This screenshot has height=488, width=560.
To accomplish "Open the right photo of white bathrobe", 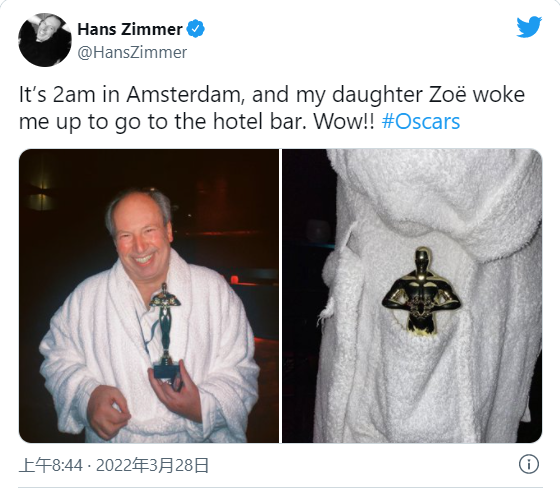I will tap(412, 296).
